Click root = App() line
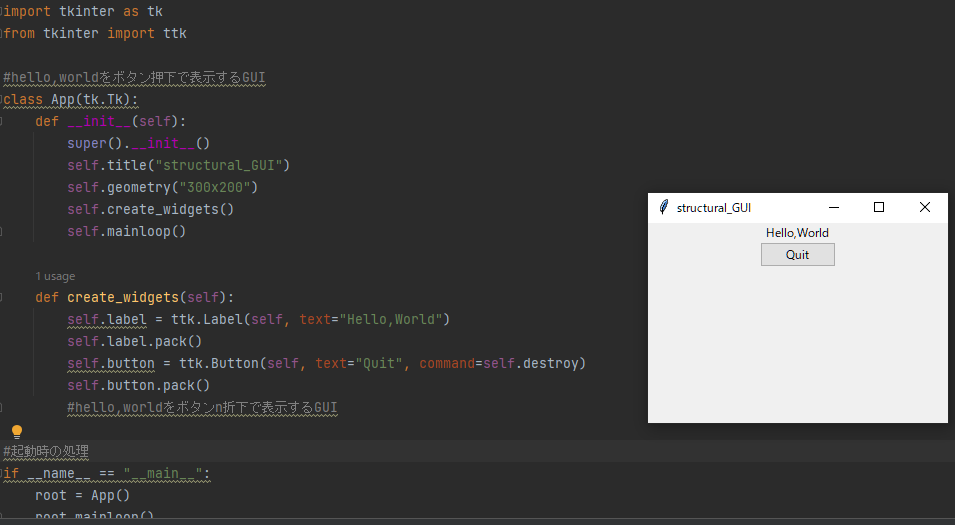Viewport: 955px width, 525px height. (83, 496)
